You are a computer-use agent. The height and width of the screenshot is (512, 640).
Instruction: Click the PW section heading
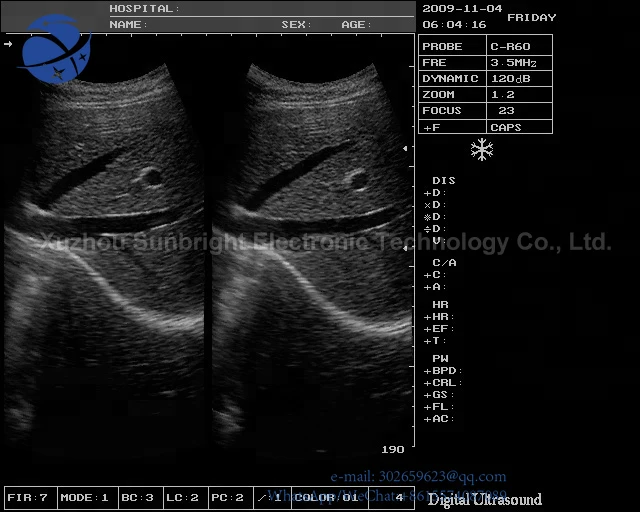click(x=440, y=358)
